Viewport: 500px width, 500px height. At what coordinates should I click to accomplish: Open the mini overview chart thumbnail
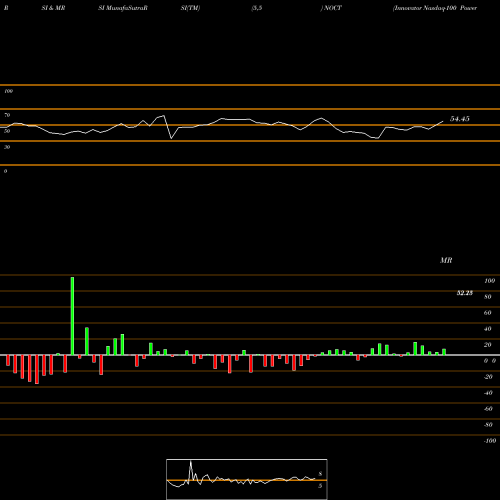[247, 479]
